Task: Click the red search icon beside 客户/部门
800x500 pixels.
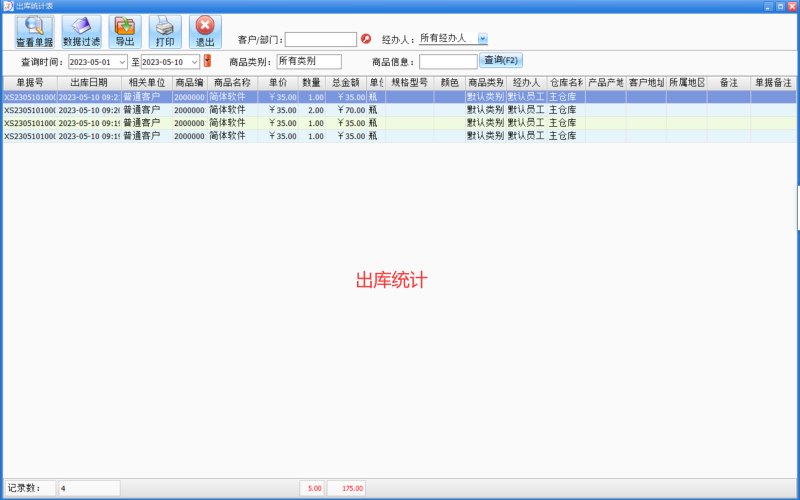Action: click(x=366, y=39)
